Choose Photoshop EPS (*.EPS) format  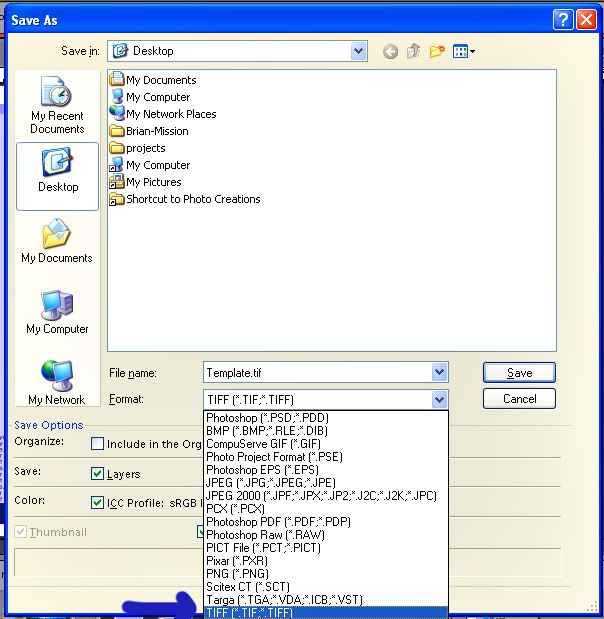pos(326,469)
